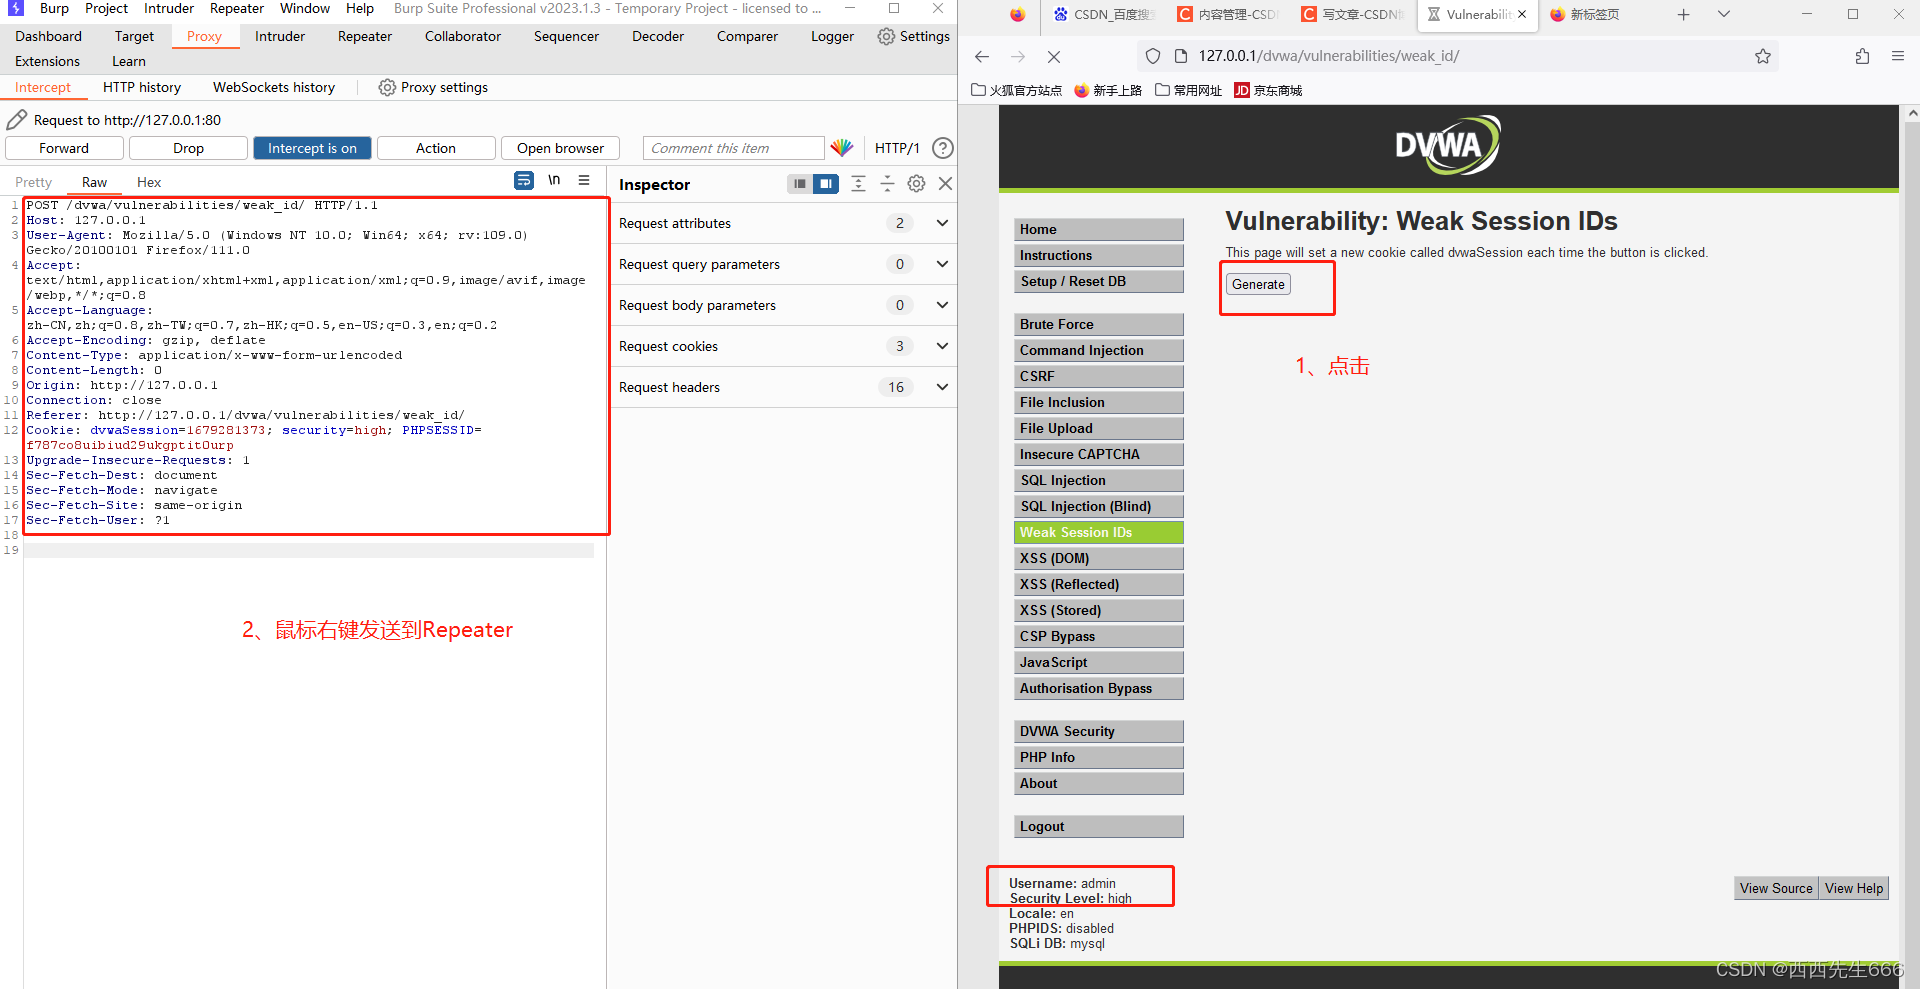Image resolution: width=1920 pixels, height=989 pixels.
Task: Forward the intercepted request
Action: pyautogui.click(x=64, y=148)
